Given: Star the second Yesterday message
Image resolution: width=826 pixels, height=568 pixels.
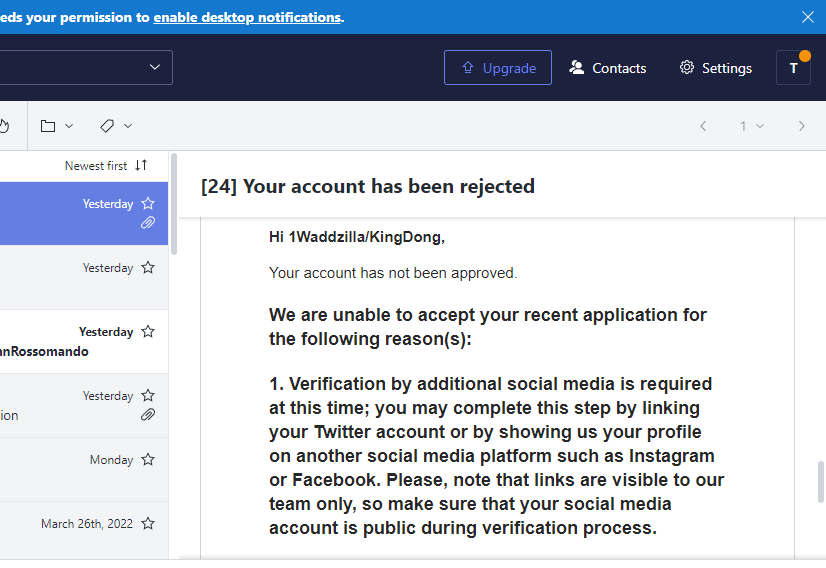Looking at the screenshot, I should click(x=148, y=267).
